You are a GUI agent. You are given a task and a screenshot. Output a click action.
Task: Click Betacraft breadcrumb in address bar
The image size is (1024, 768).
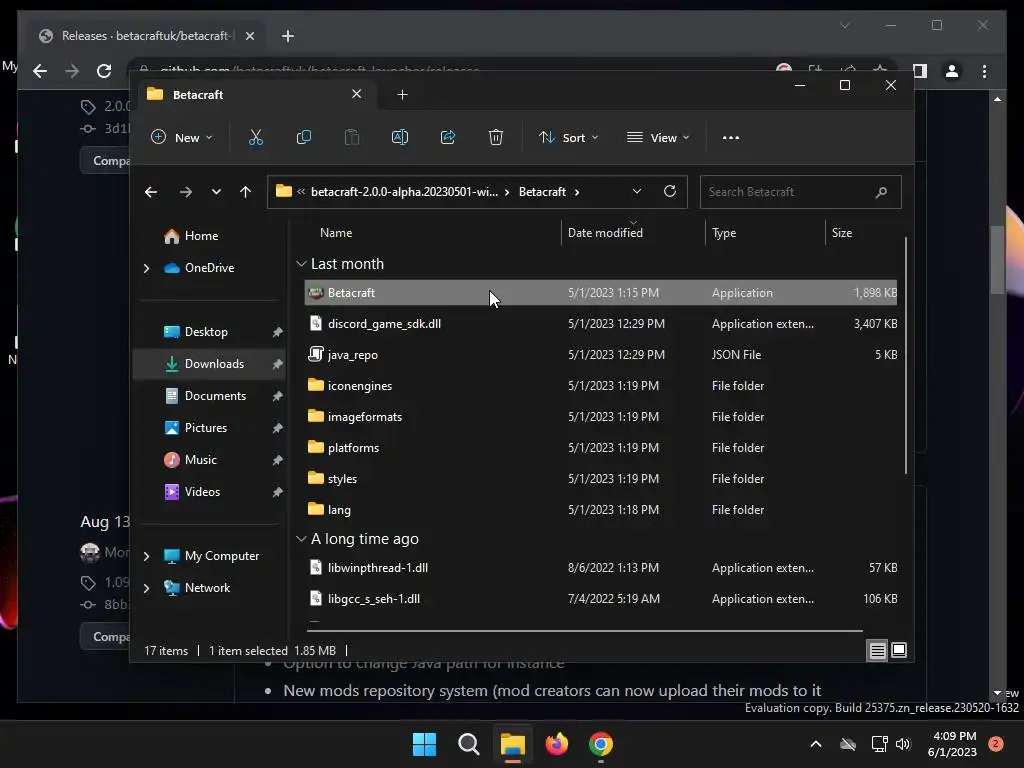tap(542, 192)
